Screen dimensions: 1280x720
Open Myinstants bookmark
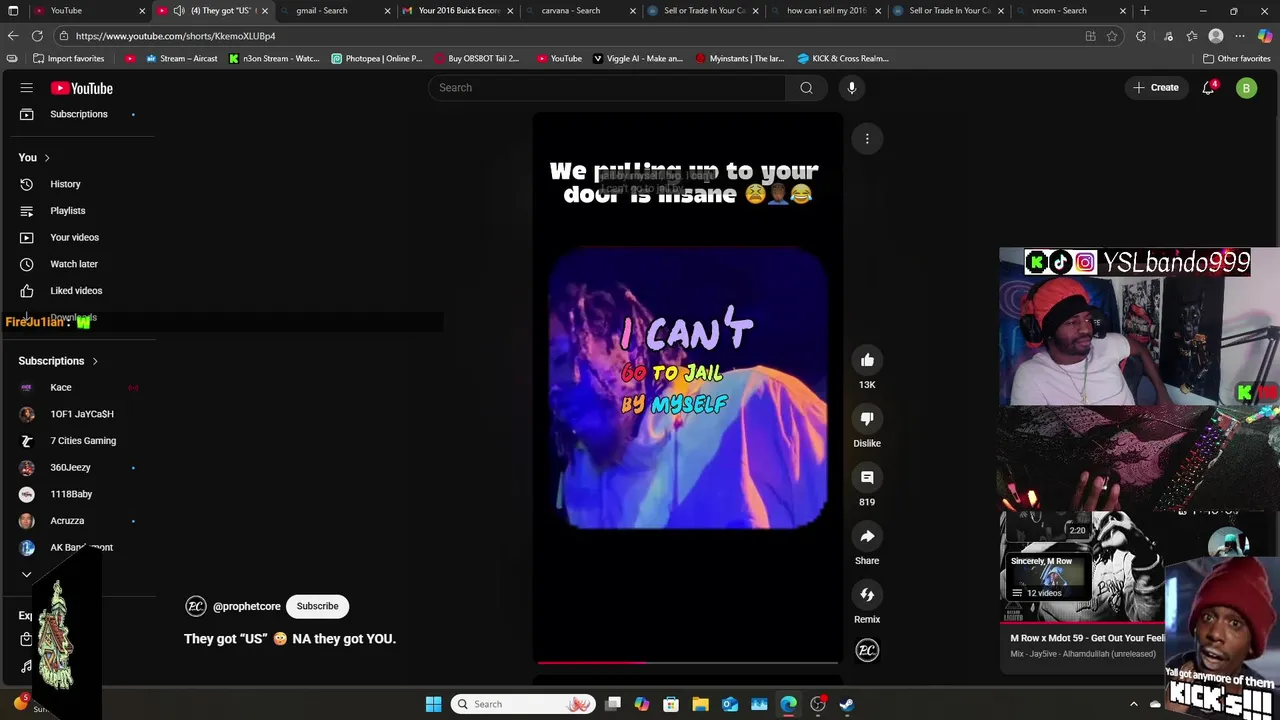click(x=740, y=58)
